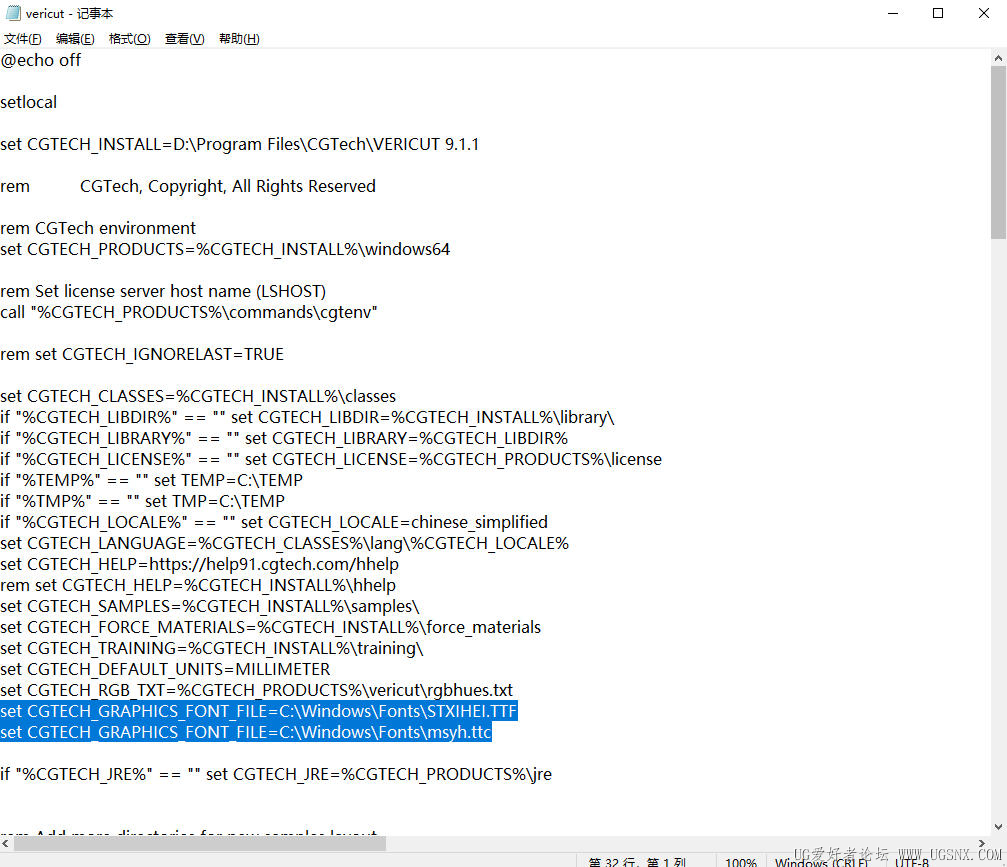This screenshot has width=1007, height=867.
Task: Open the 文件(F) menu
Action: point(22,39)
